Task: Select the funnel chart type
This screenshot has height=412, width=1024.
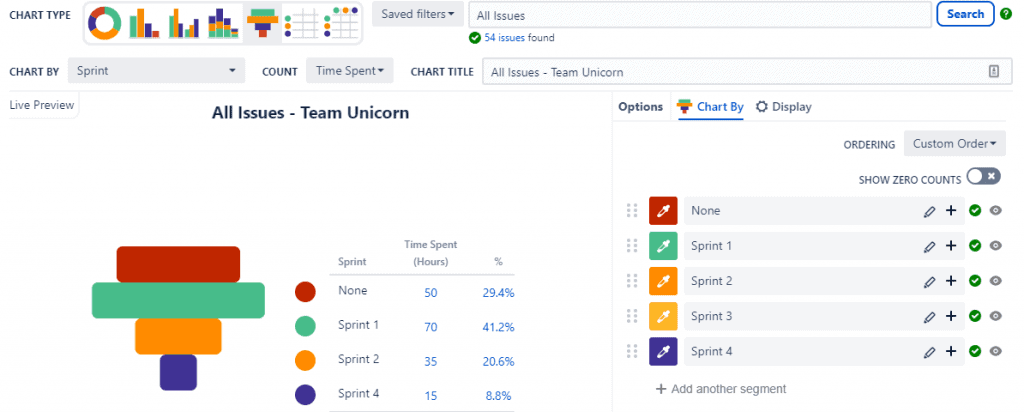Action: coord(263,21)
